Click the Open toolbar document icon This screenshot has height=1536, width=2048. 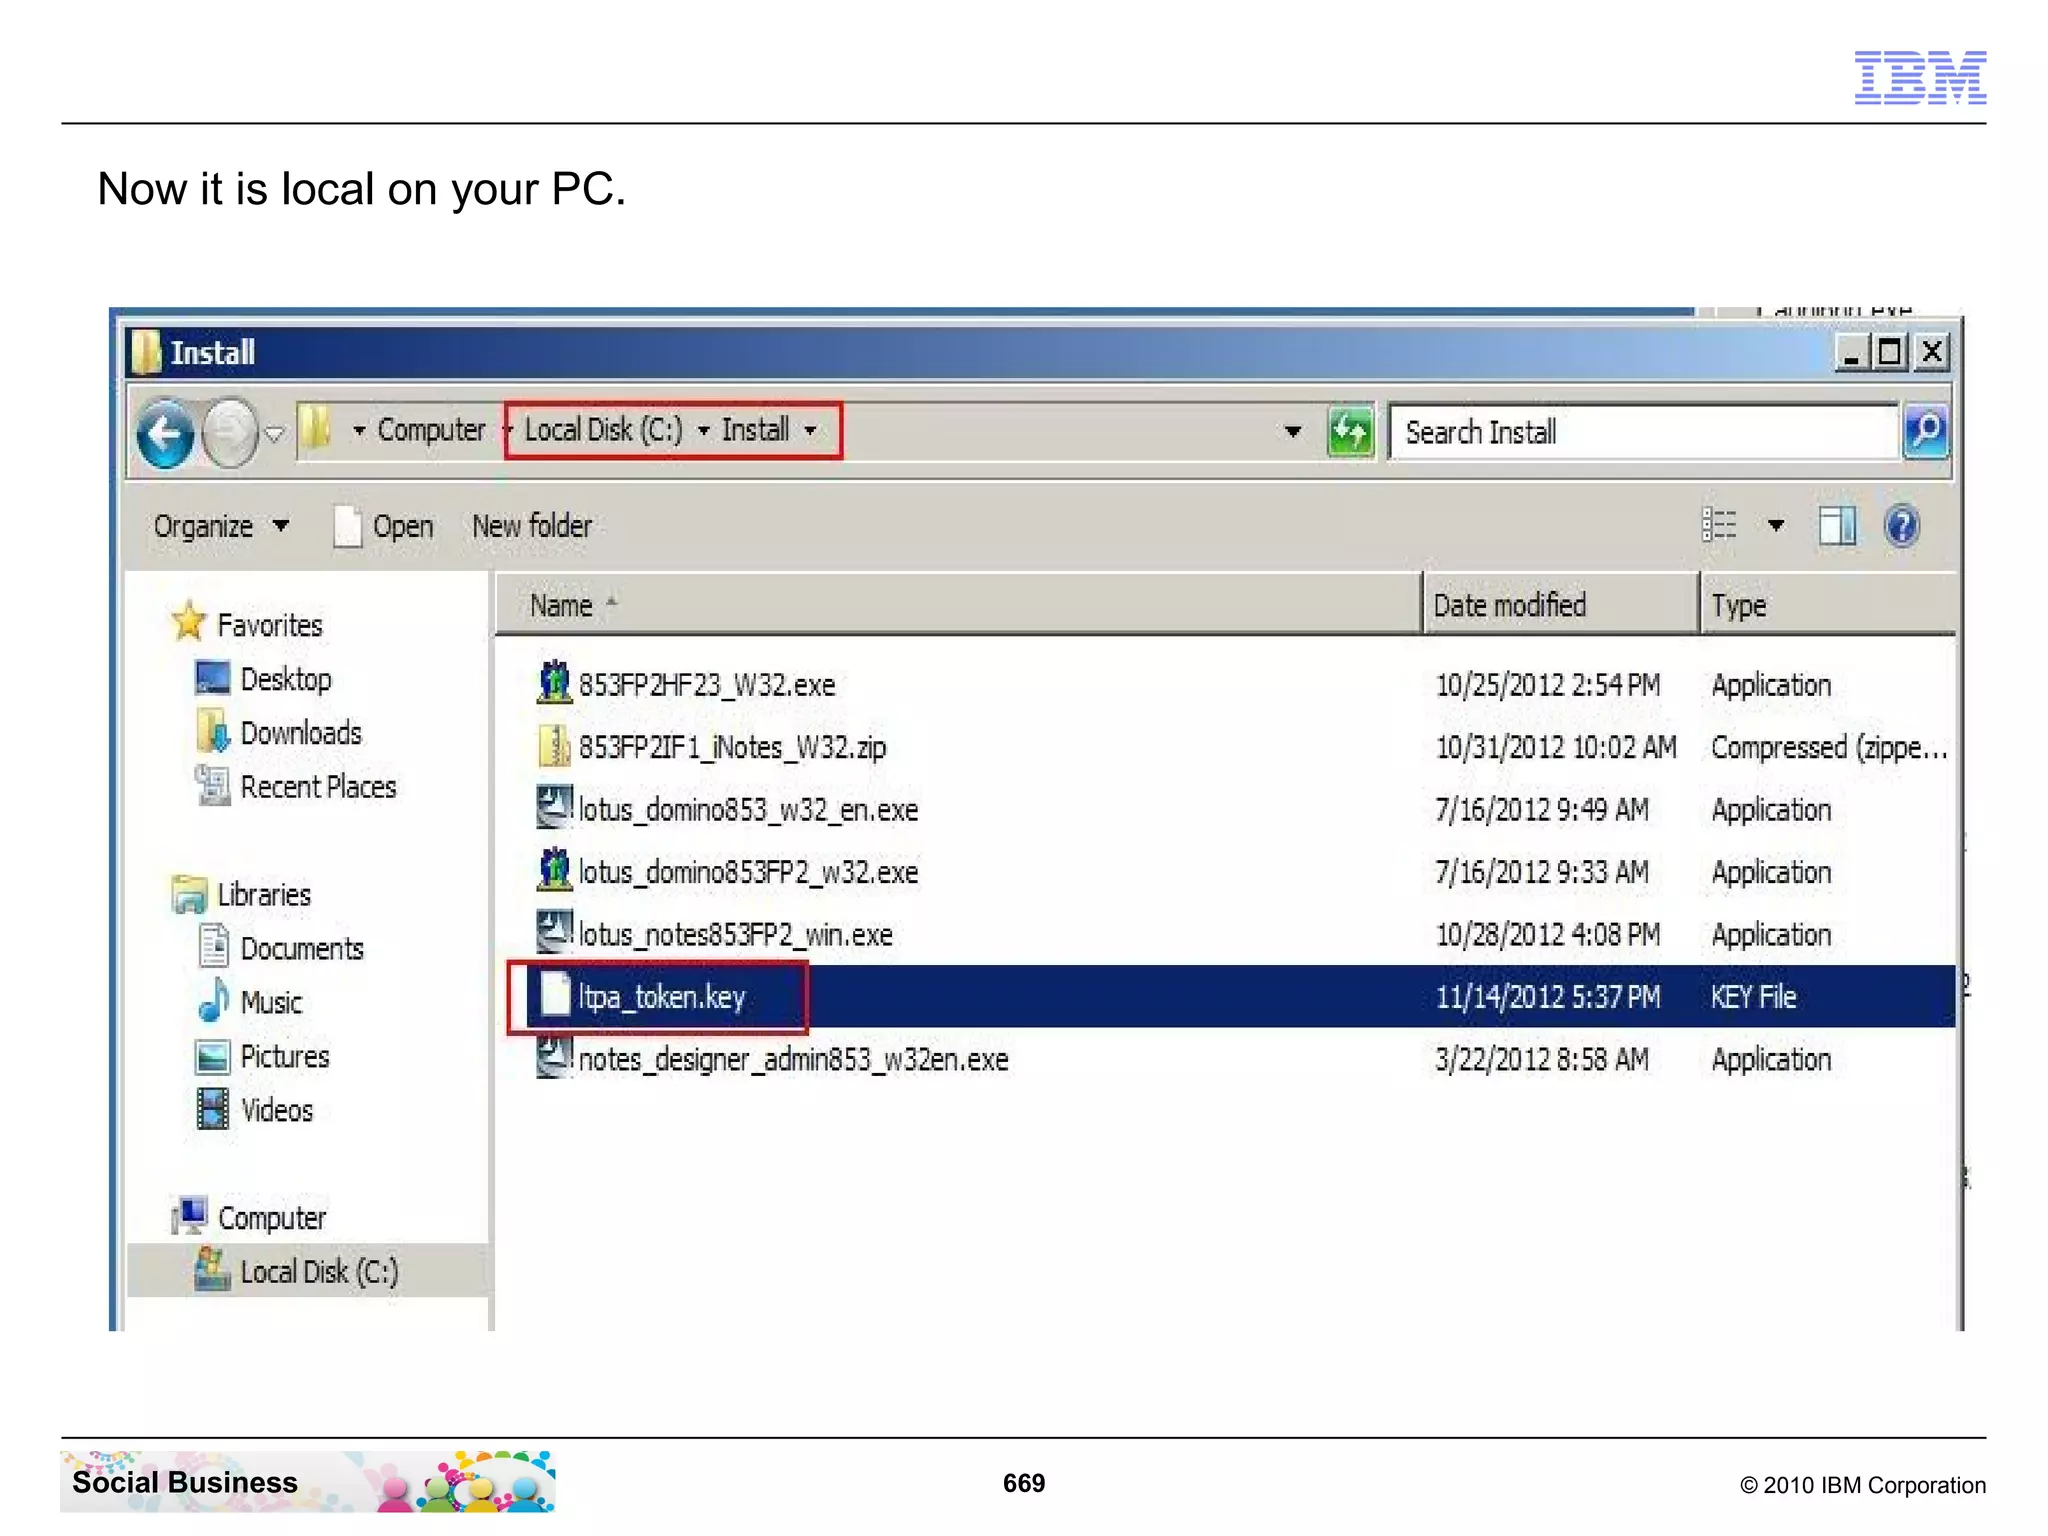tap(347, 526)
